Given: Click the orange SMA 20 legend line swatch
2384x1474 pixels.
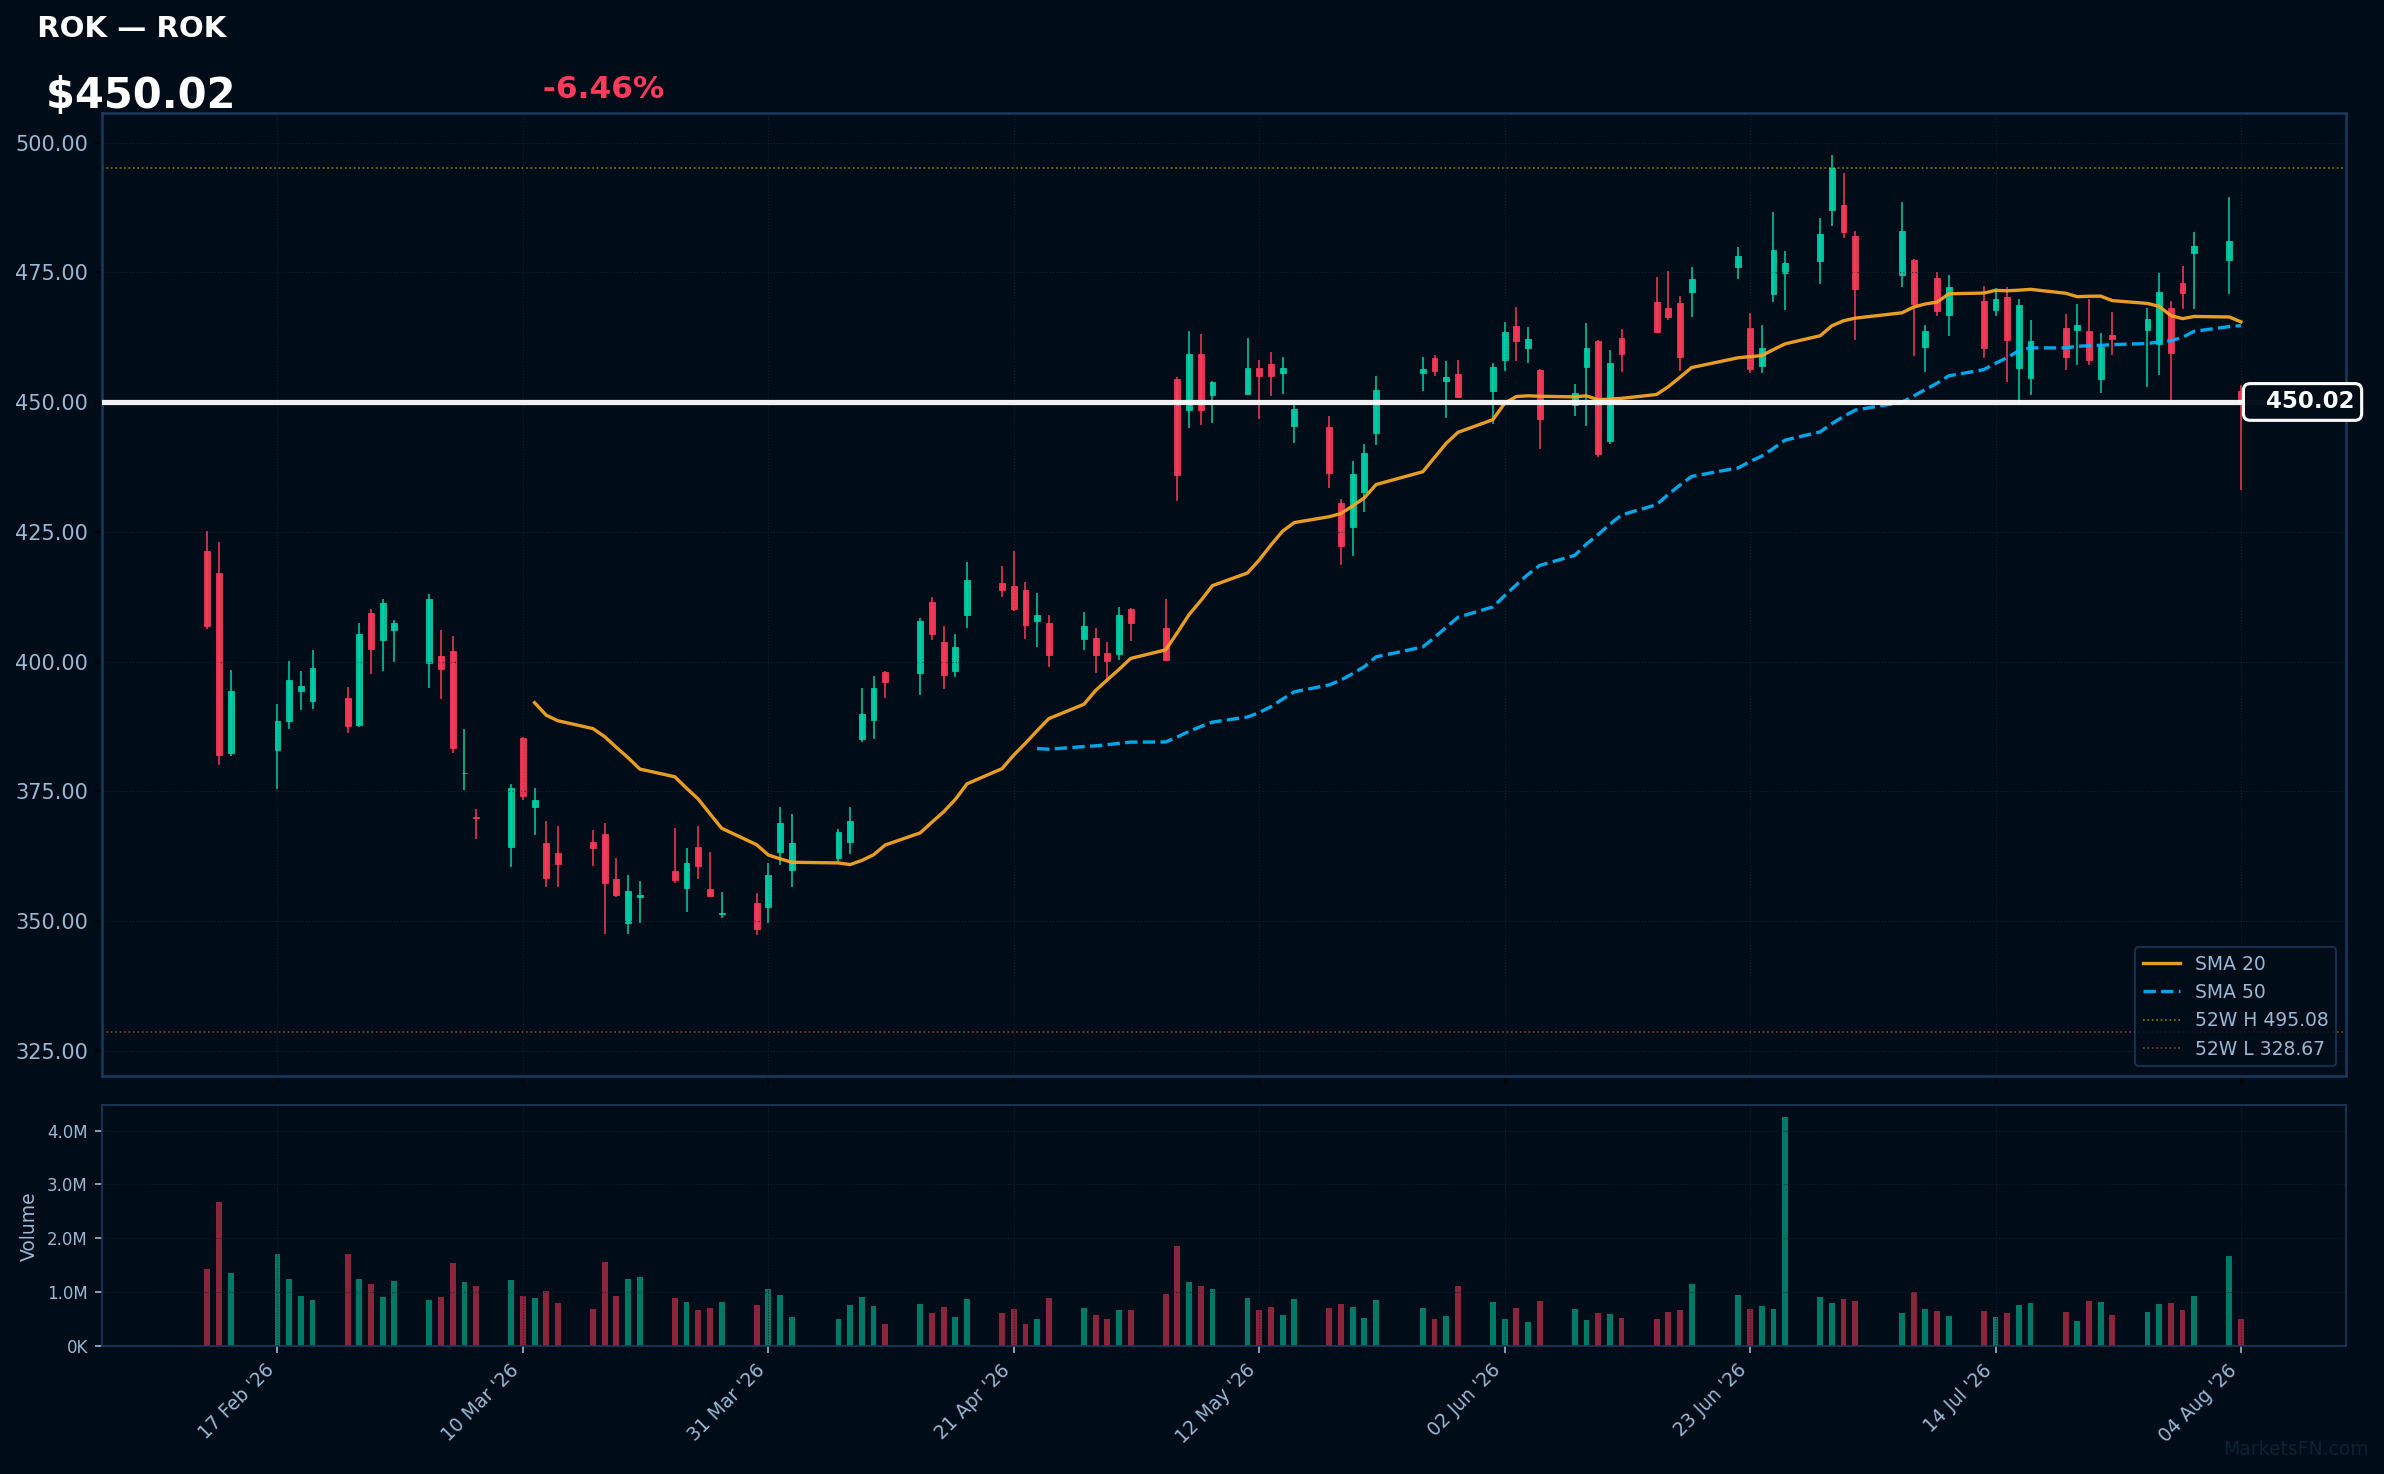Looking at the screenshot, I should [x=2162, y=963].
